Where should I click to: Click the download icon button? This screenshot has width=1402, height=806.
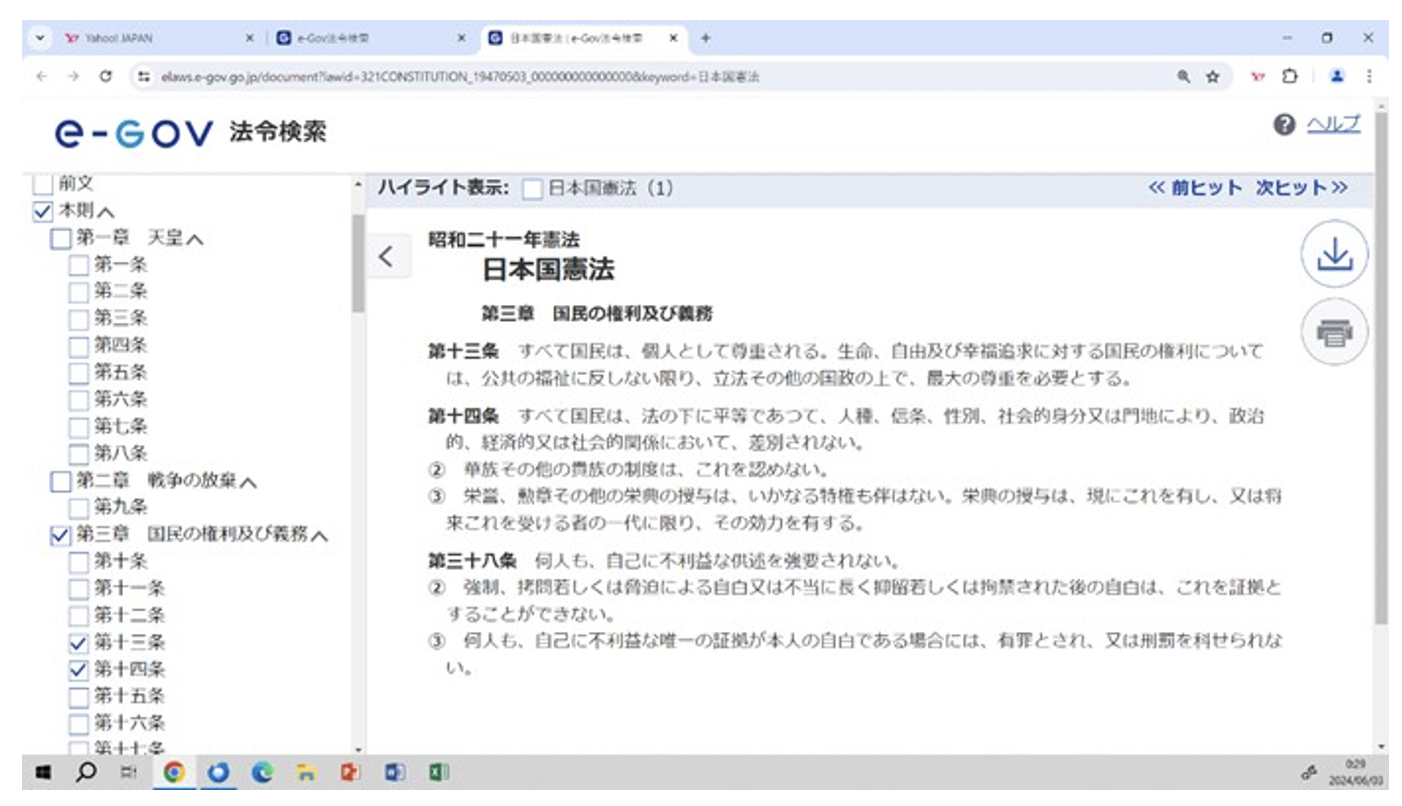1334,257
